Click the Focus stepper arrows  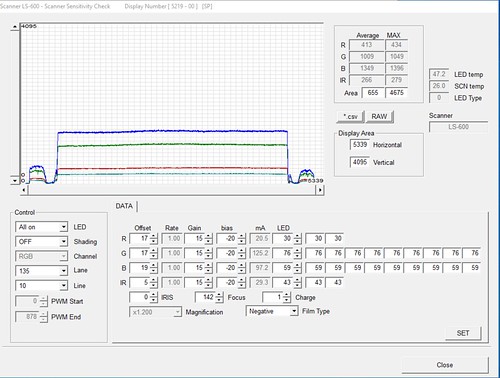click(219, 297)
